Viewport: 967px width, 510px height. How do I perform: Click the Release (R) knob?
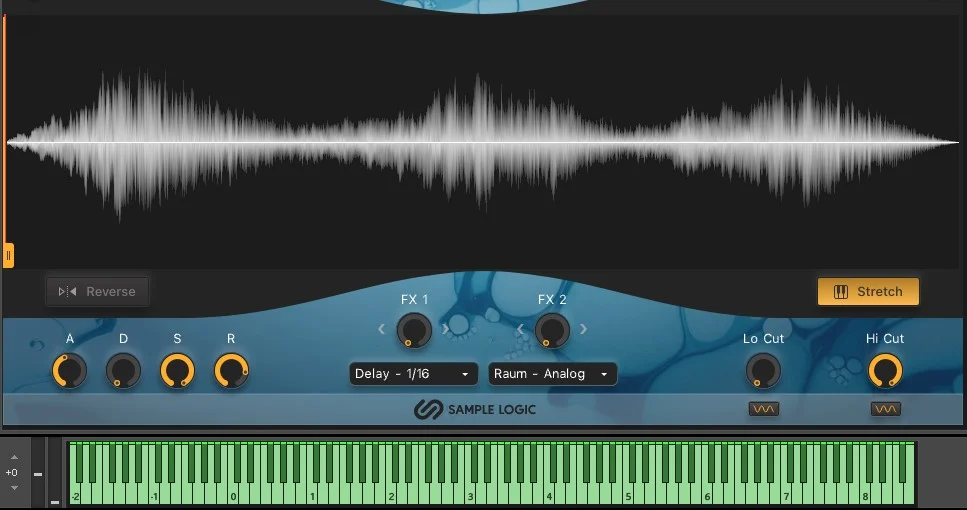[231, 371]
